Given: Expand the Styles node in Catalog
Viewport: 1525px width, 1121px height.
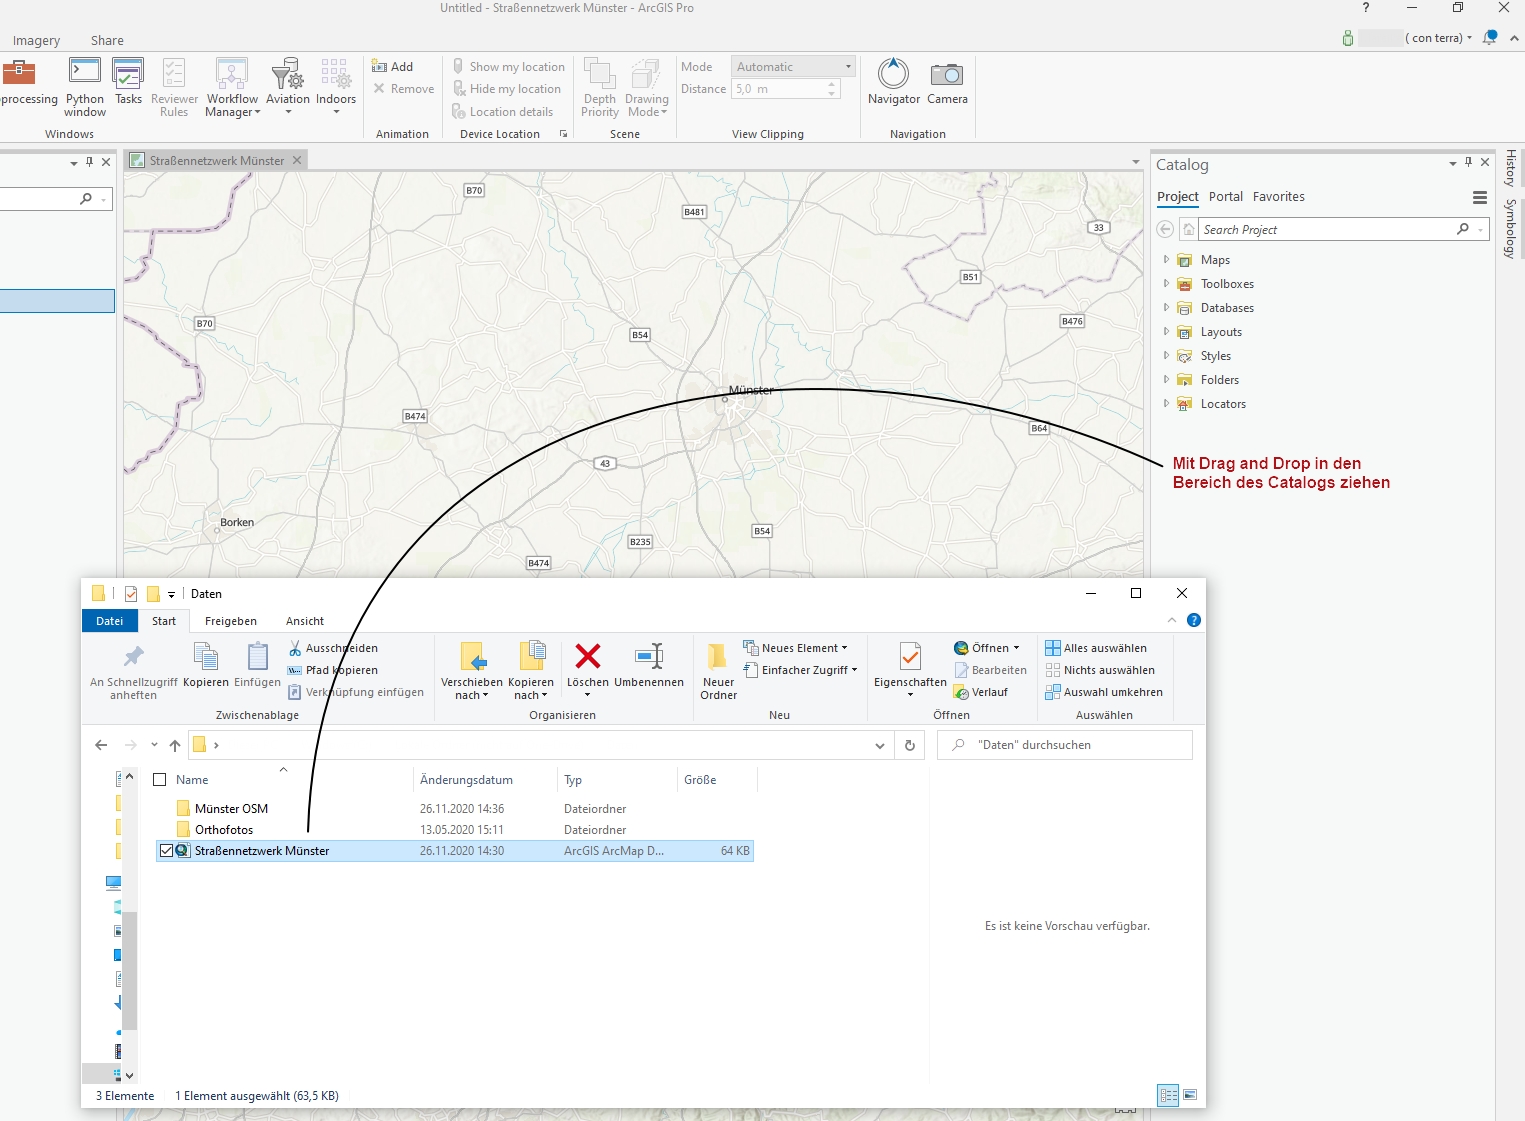Looking at the screenshot, I should 1166,355.
